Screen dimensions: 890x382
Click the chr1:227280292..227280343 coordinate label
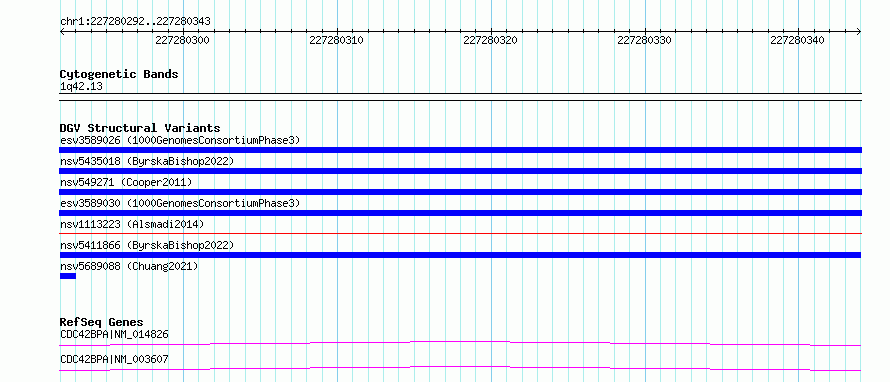click(135, 21)
